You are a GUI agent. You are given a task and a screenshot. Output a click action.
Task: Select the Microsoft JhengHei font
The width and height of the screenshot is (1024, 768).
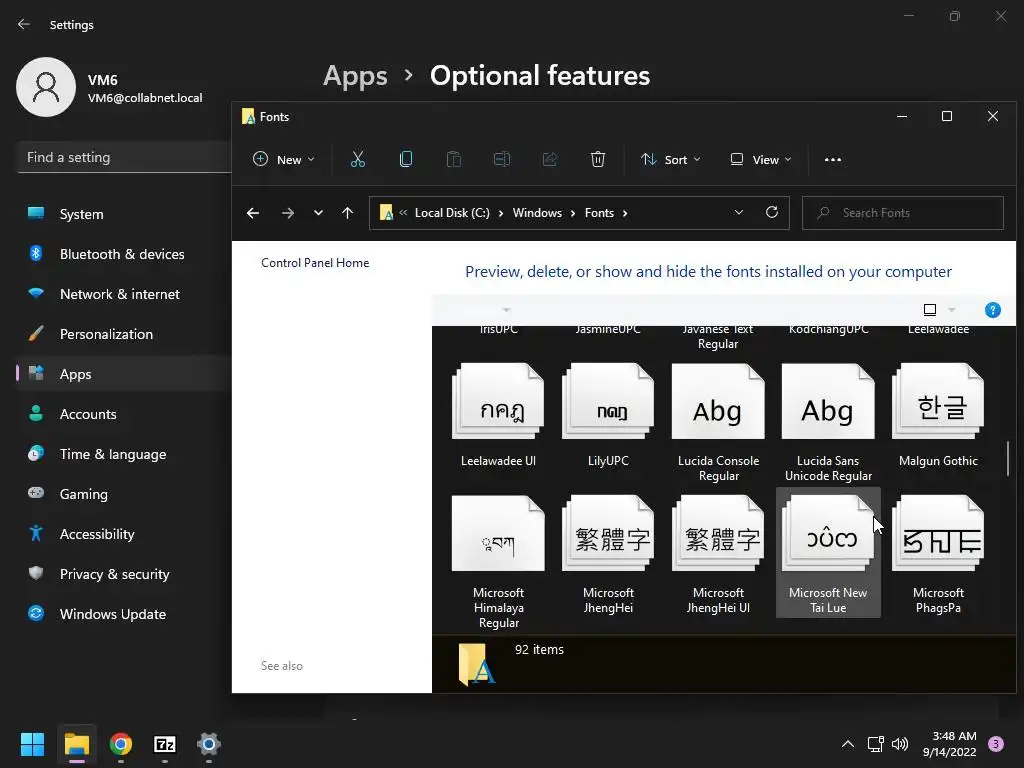[x=608, y=555]
